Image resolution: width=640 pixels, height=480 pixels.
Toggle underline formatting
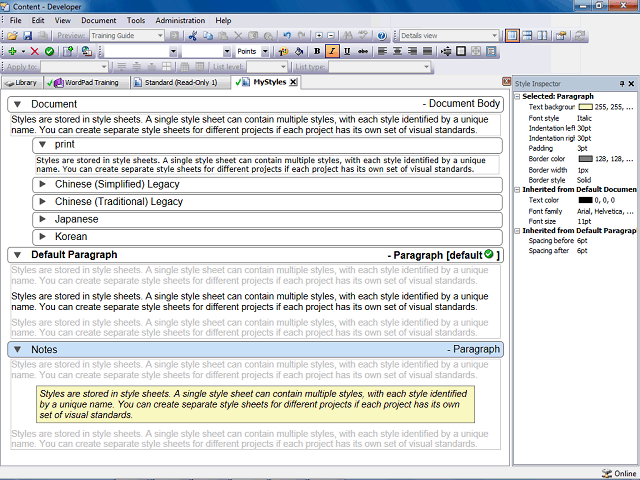pos(347,51)
